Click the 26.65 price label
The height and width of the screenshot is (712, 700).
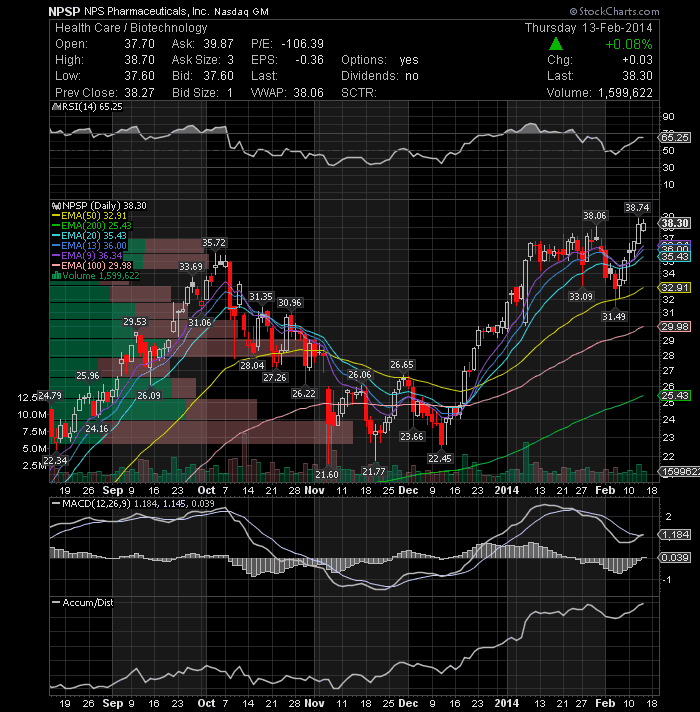click(x=402, y=365)
